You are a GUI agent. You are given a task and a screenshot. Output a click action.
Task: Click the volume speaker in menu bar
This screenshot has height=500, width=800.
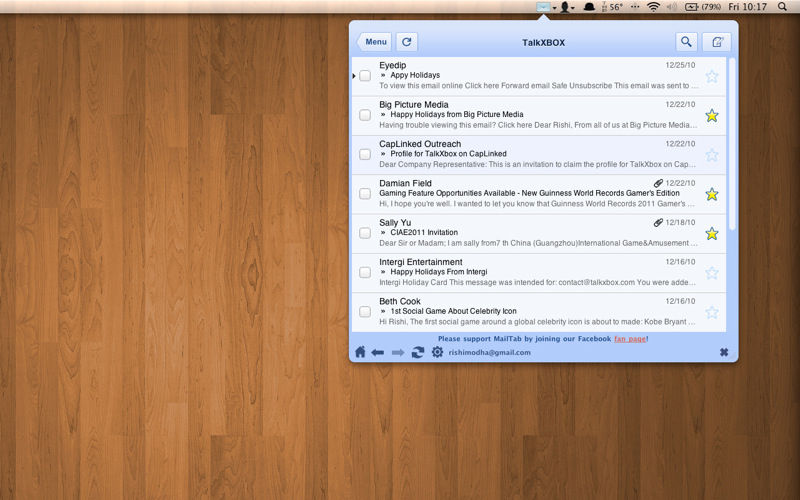pyautogui.click(x=672, y=7)
